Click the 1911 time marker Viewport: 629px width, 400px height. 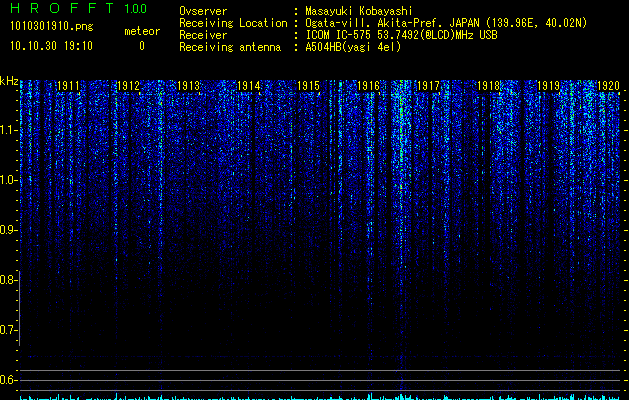click(x=69, y=85)
